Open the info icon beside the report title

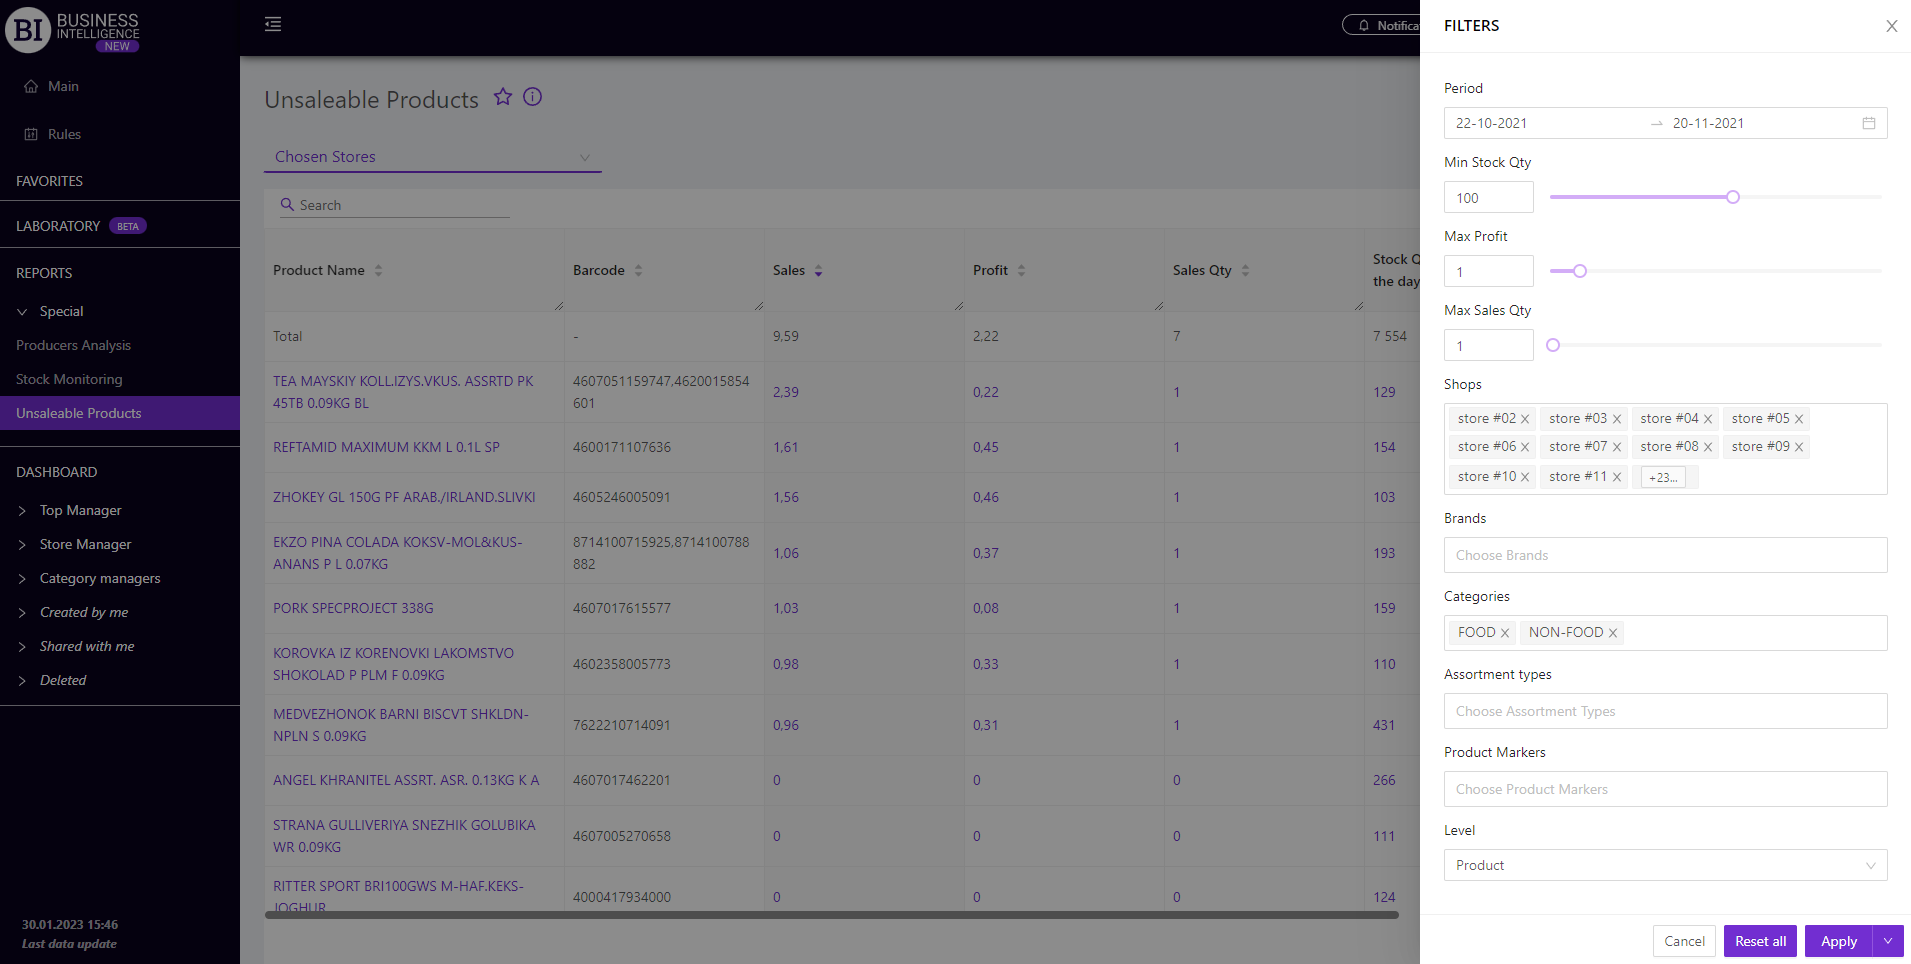[x=533, y=97]
